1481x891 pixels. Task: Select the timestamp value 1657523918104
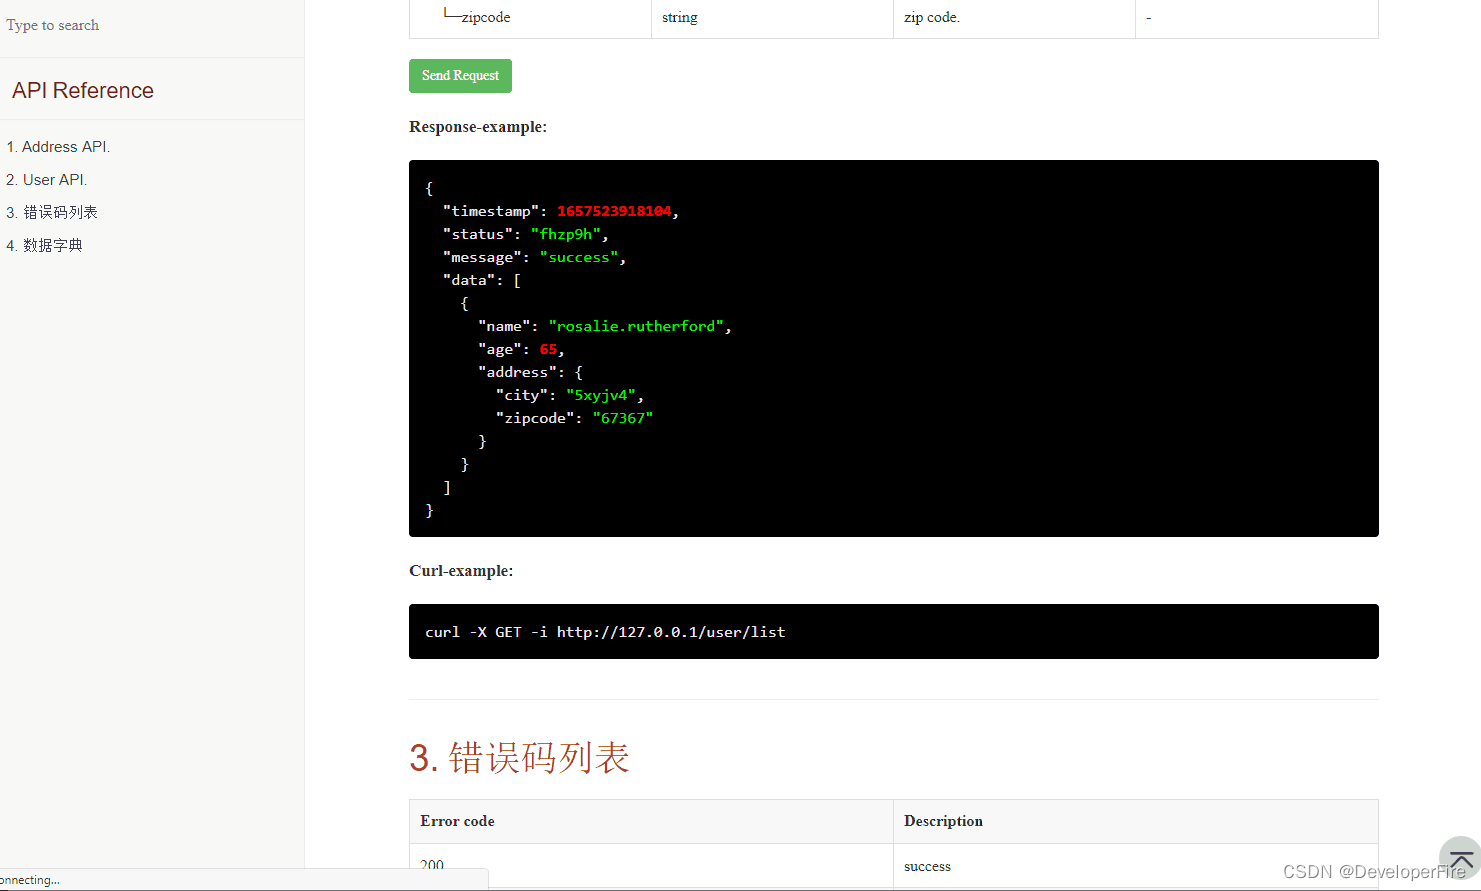pos(614,211)
